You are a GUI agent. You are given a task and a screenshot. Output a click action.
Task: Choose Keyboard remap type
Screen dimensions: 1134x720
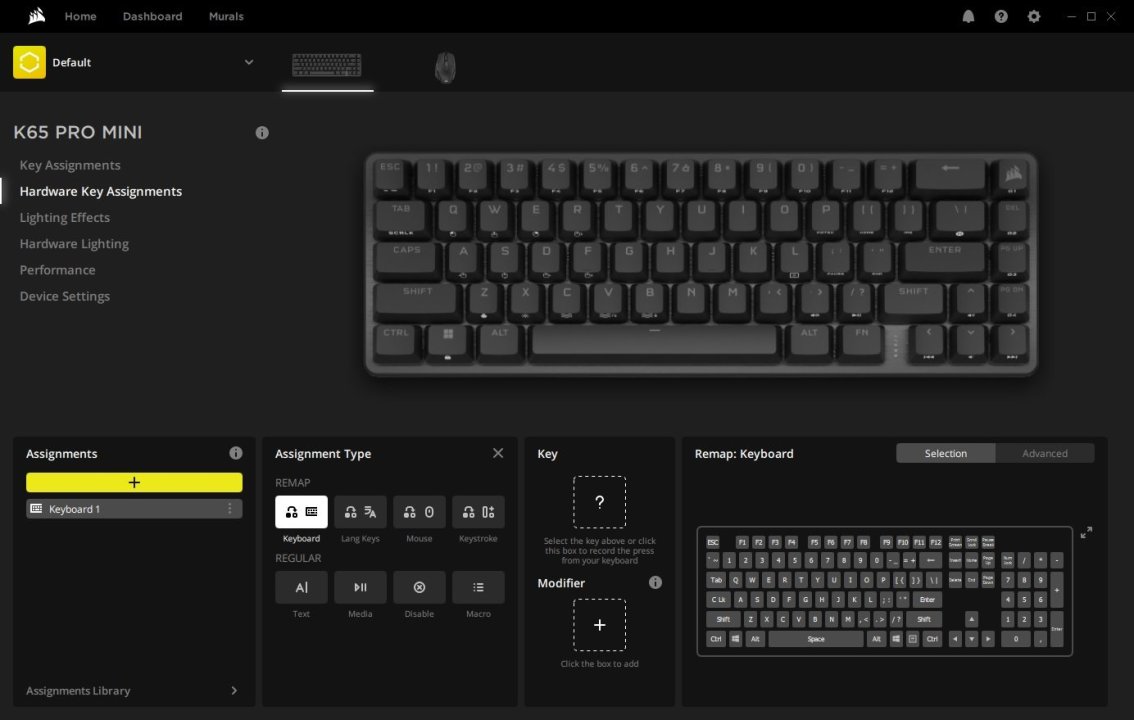point(301,512)
